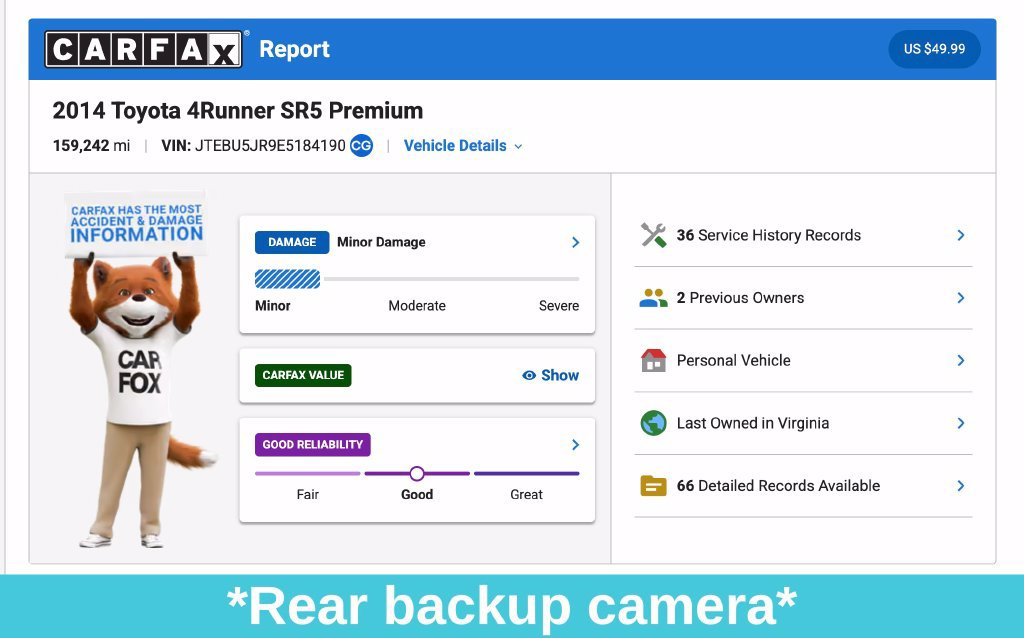
Task: Show the CARFAX Value with eye icon
Action: 551,375
